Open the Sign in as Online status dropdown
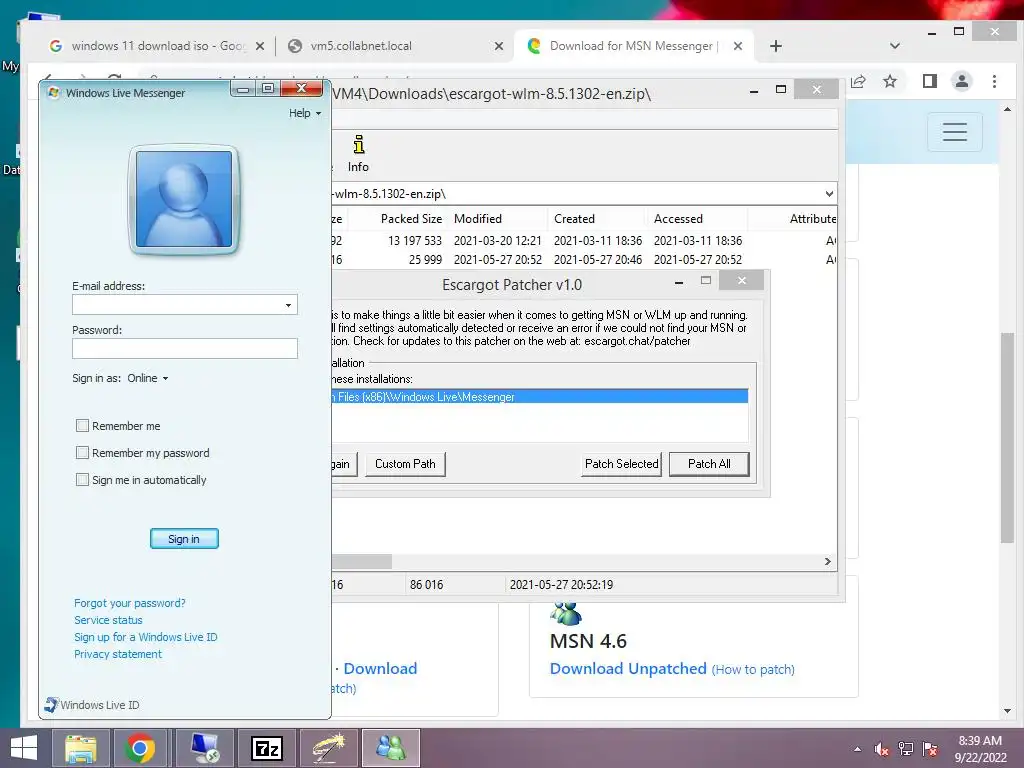This screenshot has height=768, width=1024. pyautogui.click(x=148, y=378)
